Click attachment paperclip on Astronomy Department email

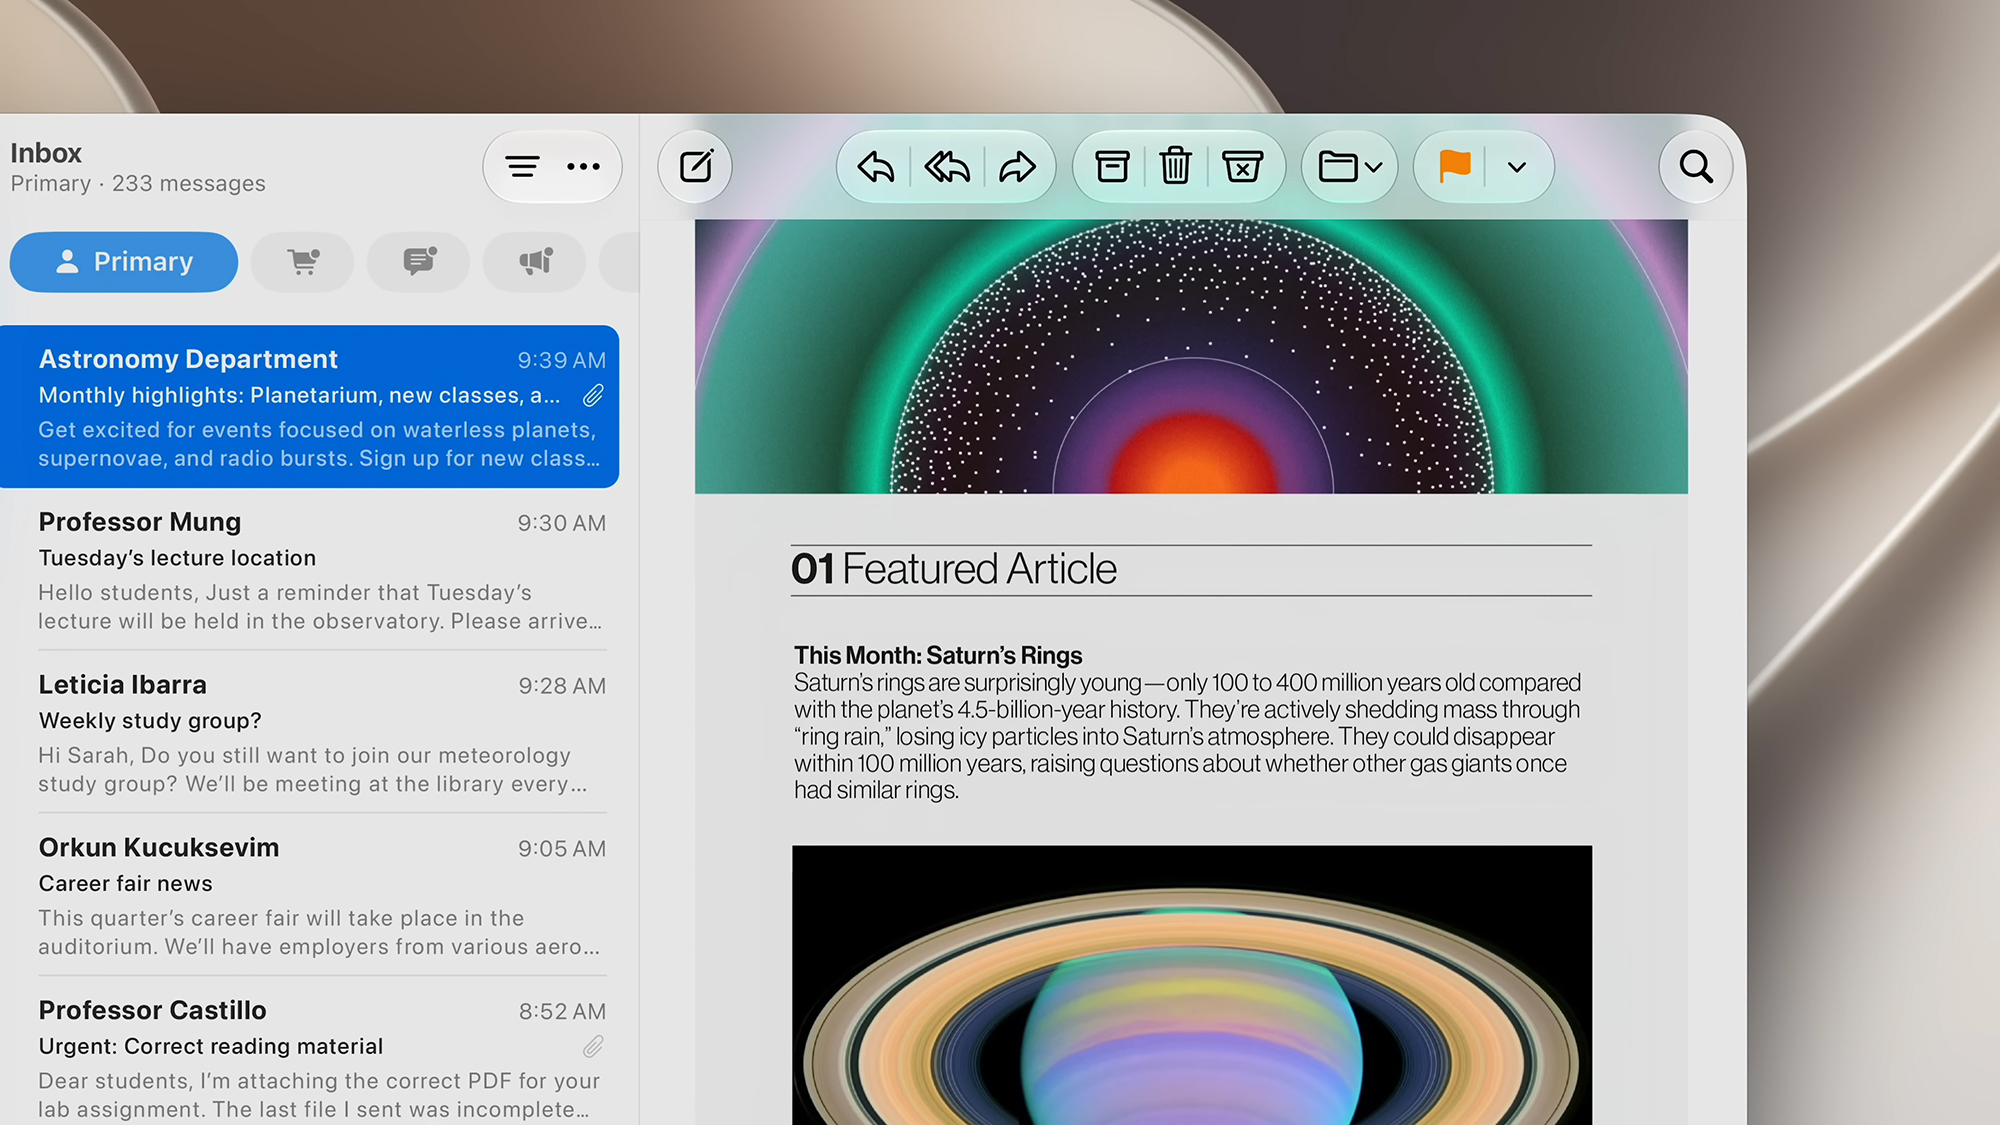pos(593,396)
